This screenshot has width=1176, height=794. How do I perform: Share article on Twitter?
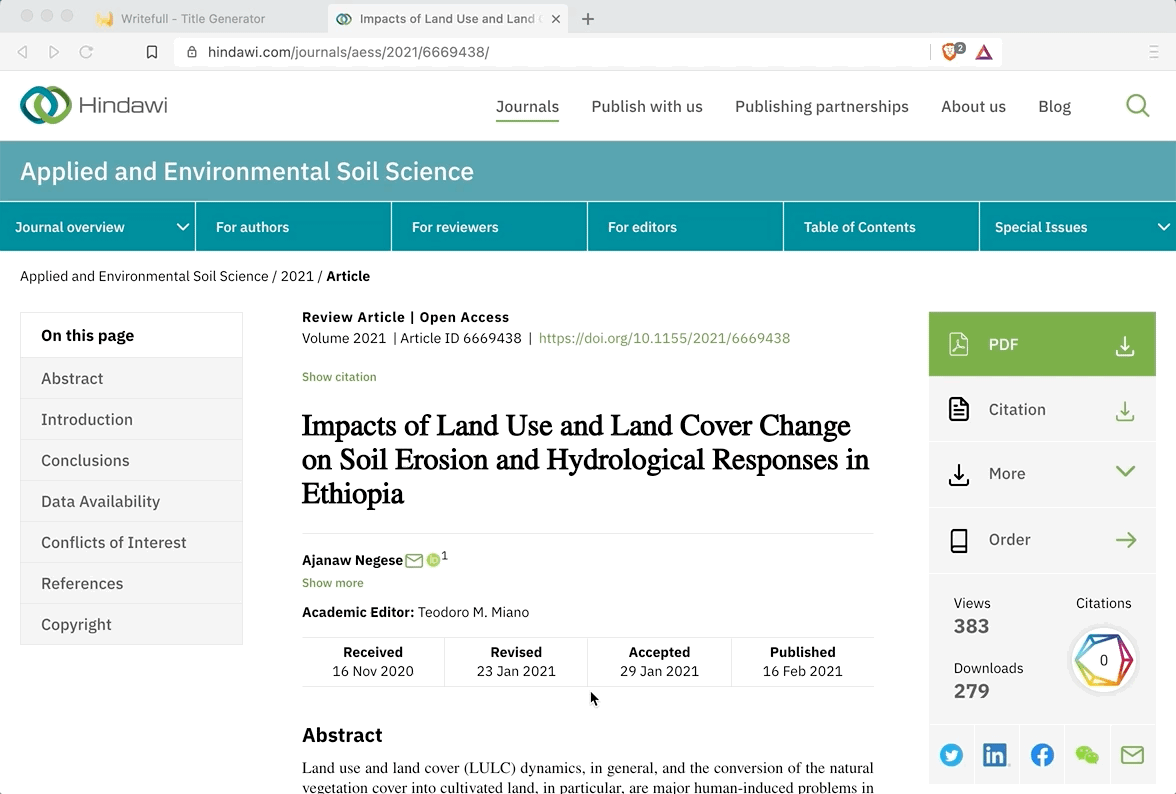(951, 755)
